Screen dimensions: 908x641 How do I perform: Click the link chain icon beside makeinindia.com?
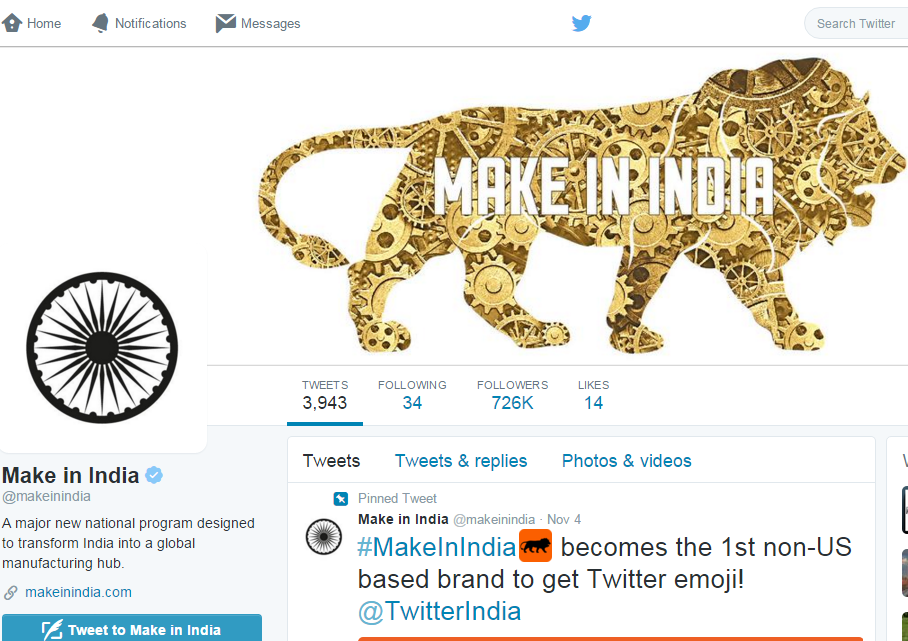click(10, 592)
